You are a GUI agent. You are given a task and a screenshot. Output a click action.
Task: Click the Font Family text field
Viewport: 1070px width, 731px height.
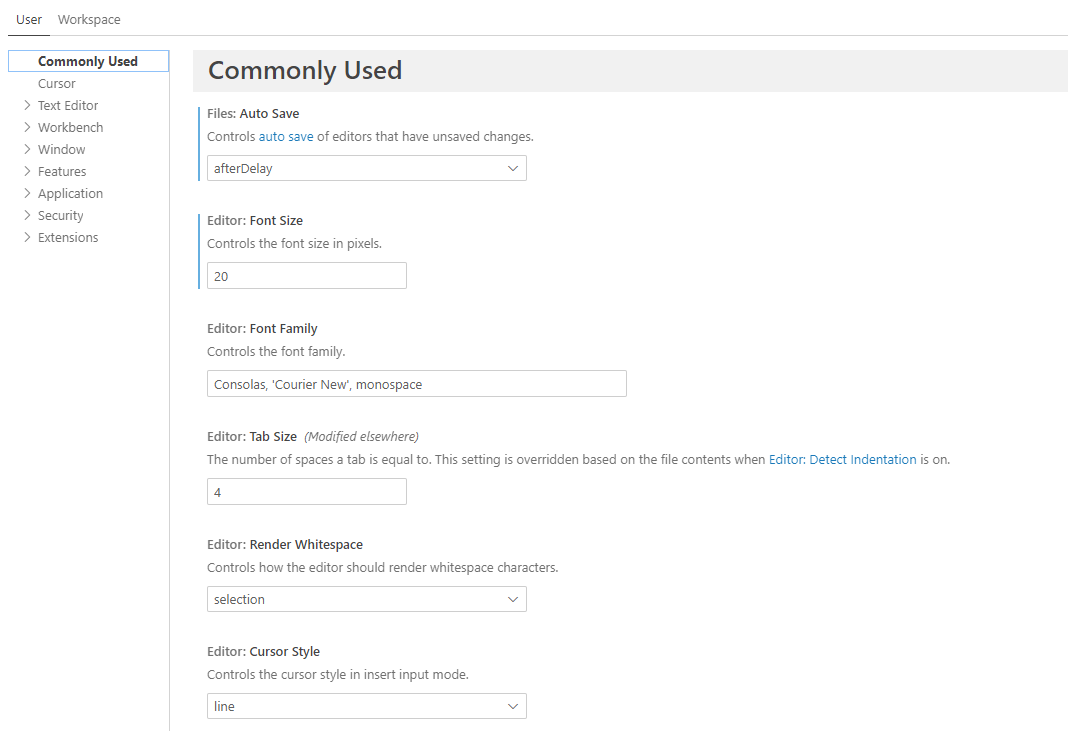(416, 385)
